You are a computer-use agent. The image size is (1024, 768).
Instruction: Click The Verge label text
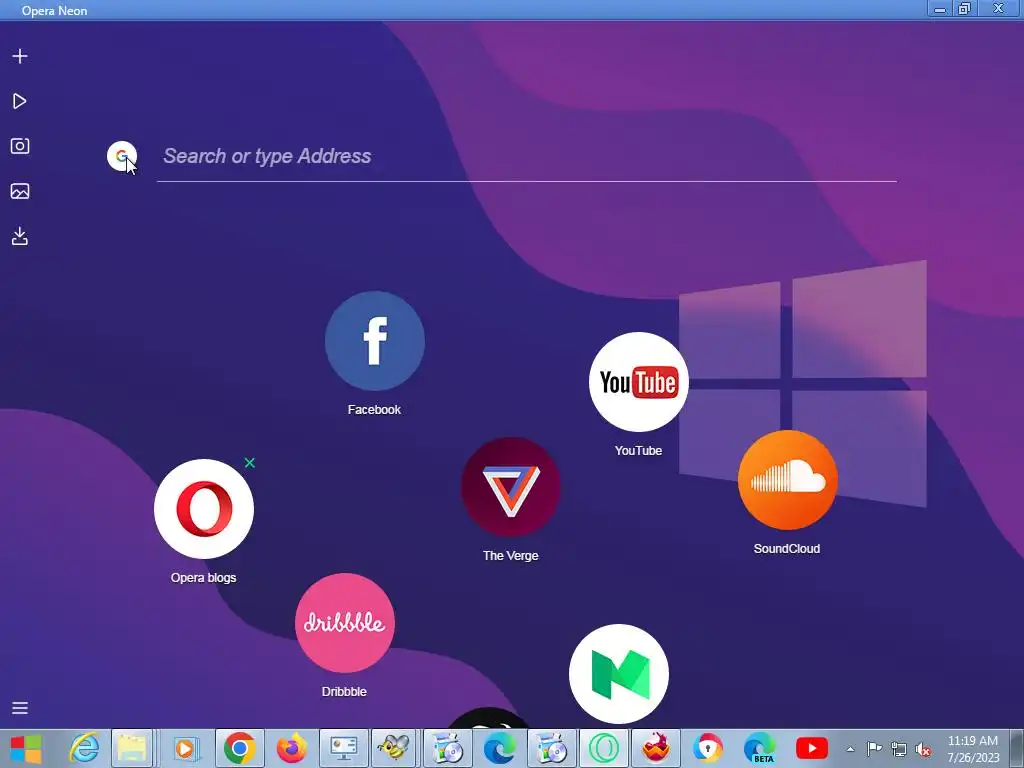[511, 556]
